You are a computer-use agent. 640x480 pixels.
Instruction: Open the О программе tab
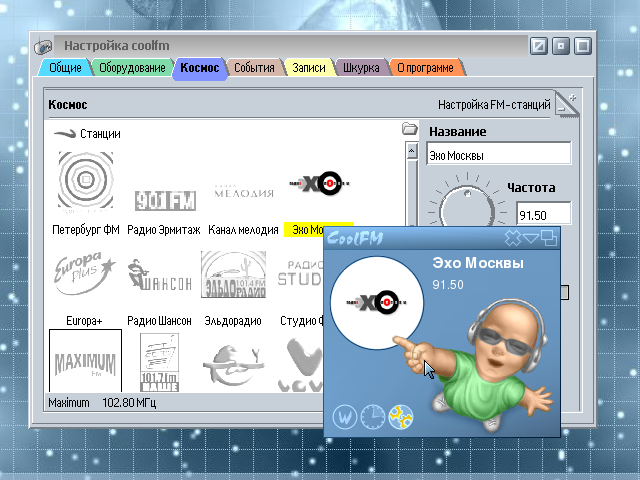(425, 68)
